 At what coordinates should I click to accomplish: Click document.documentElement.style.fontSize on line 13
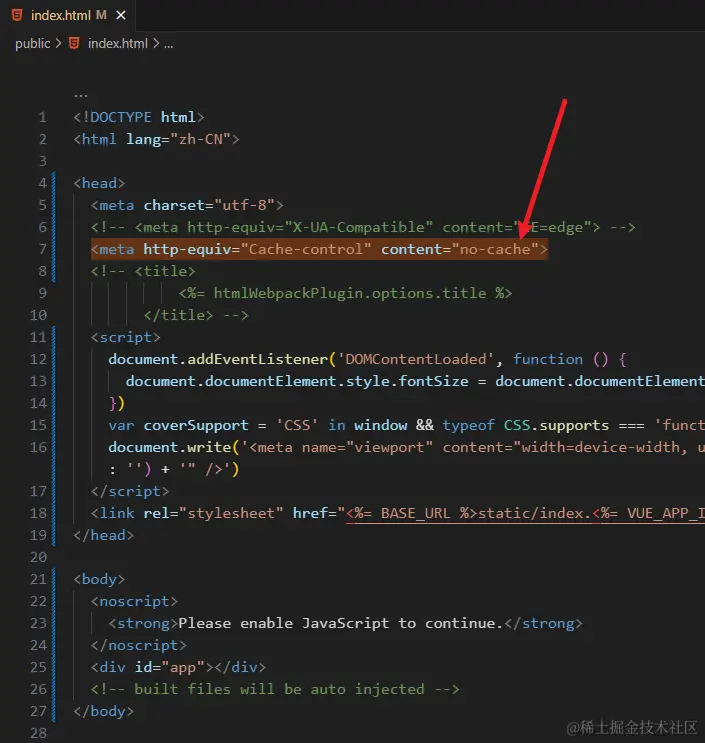[297, 381]
